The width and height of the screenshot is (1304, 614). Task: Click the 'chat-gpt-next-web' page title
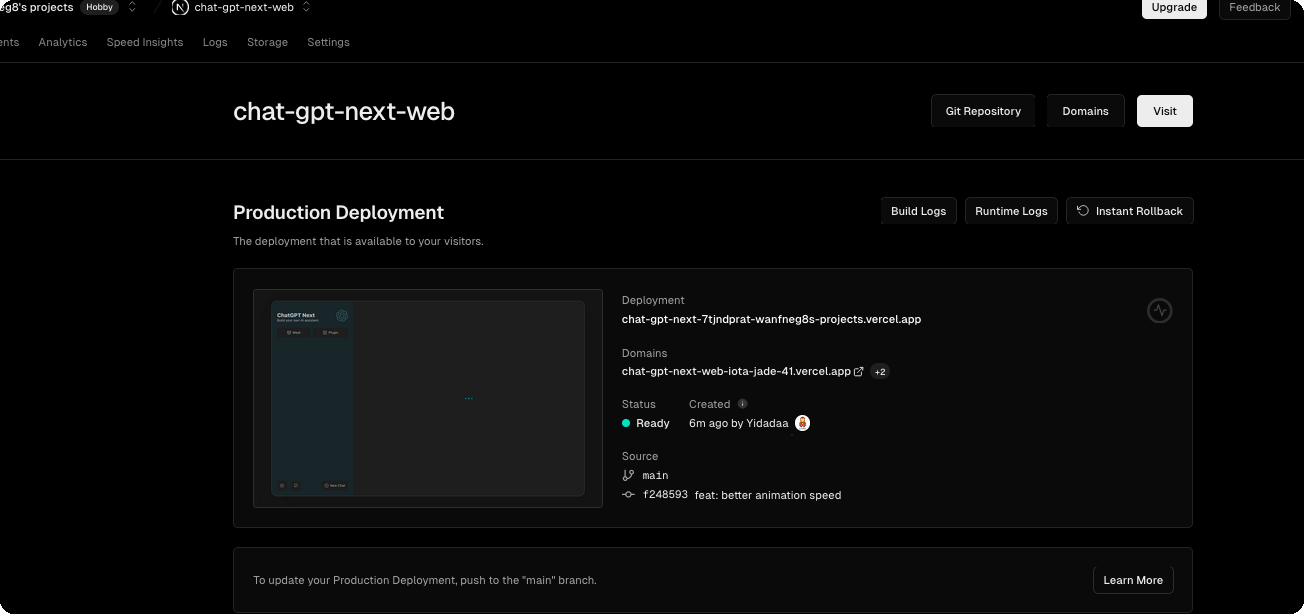(x=344, y=111)
